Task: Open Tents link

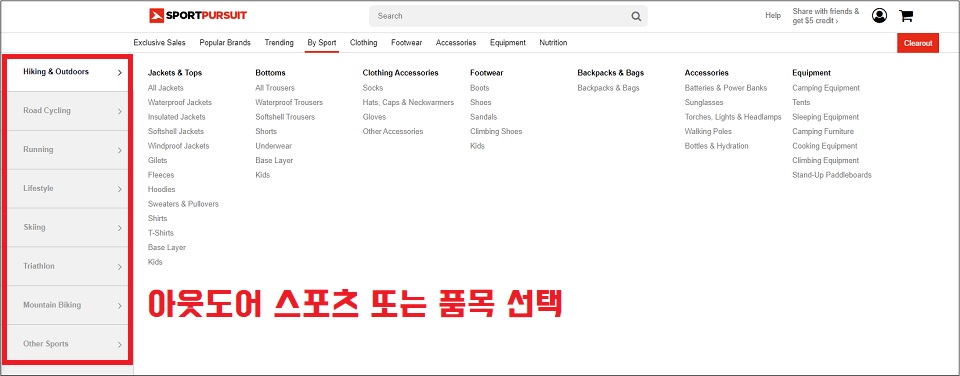Action: click(x=801, y=102)
